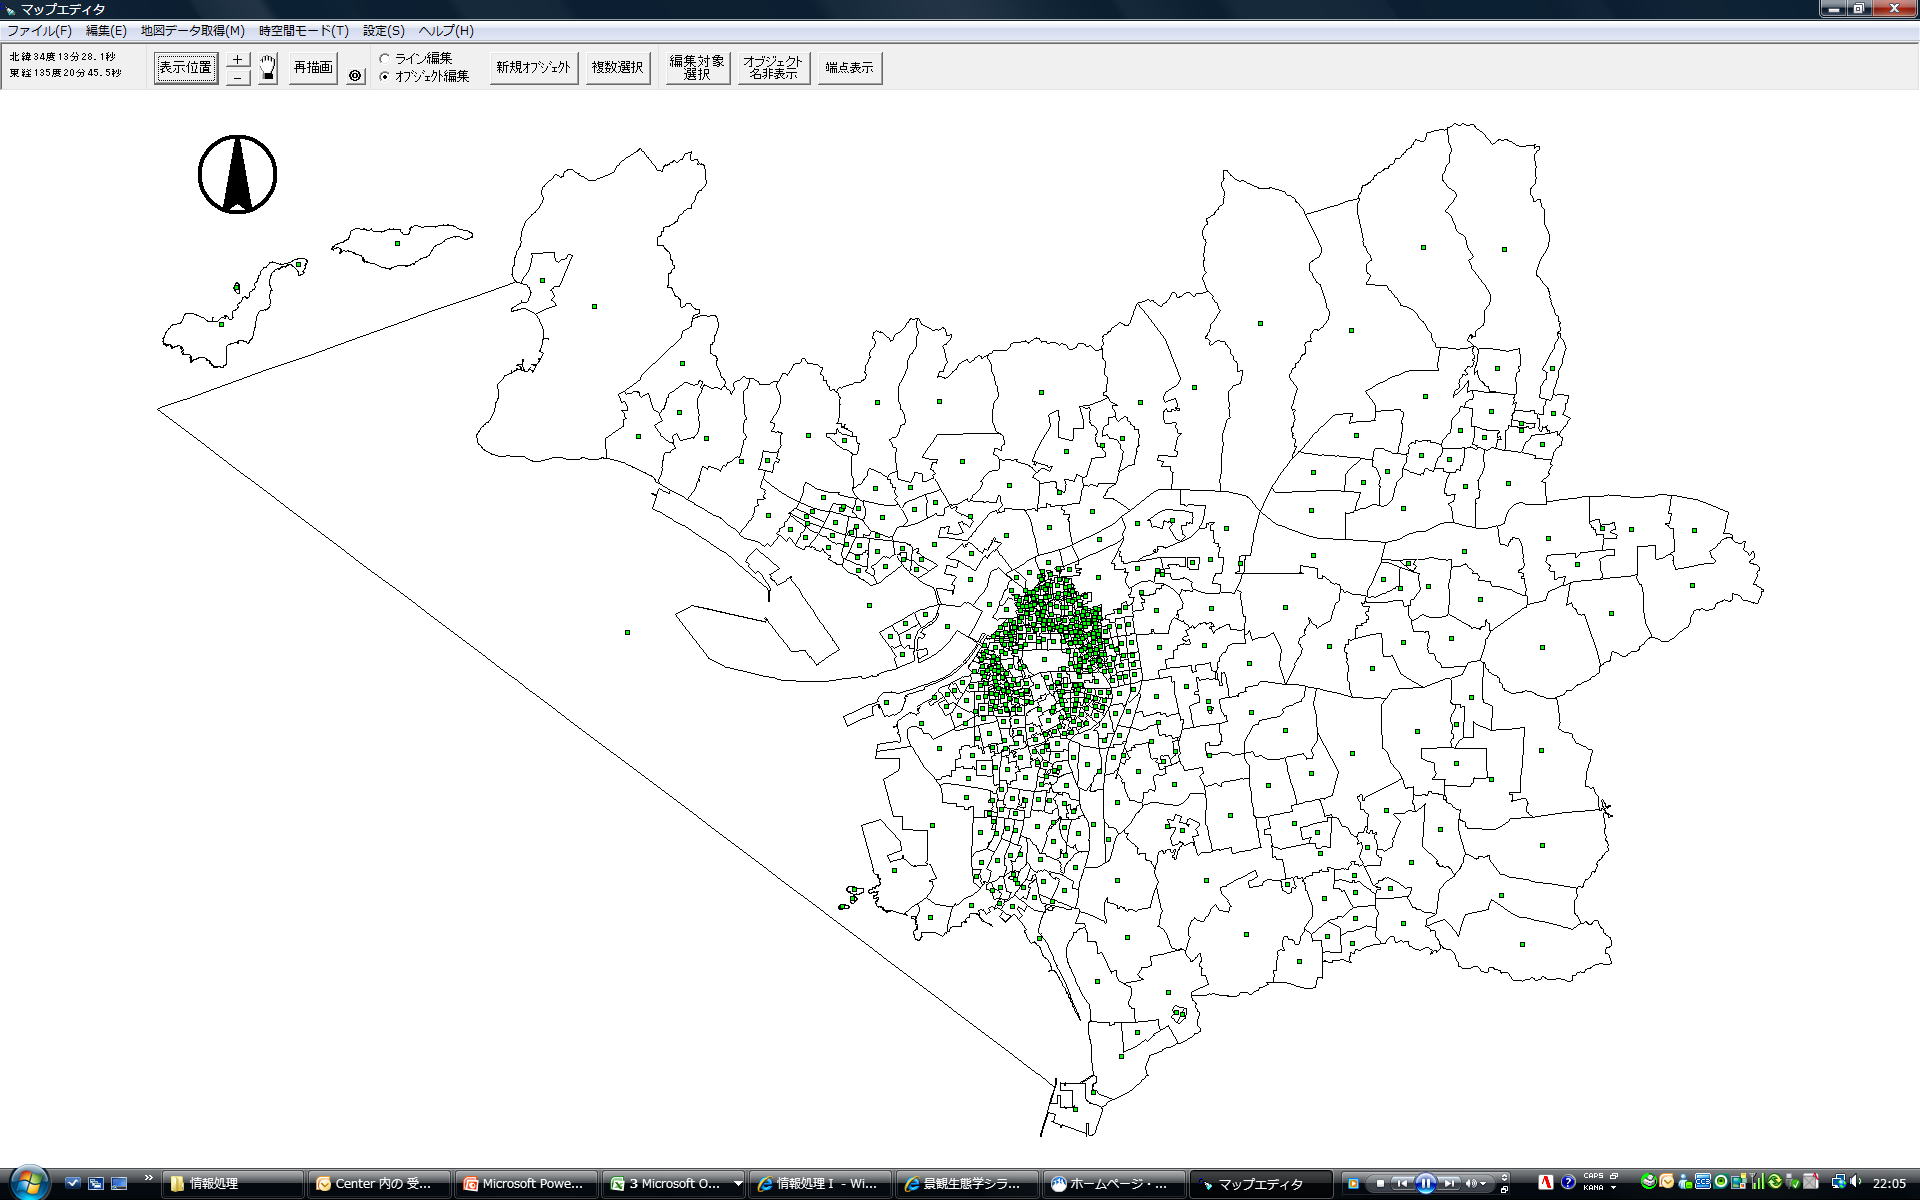Image resolution: width=1920 pixels, height=1200 pixels.
Task: Click the system clock 22:05
Action: [1888, 1183]
